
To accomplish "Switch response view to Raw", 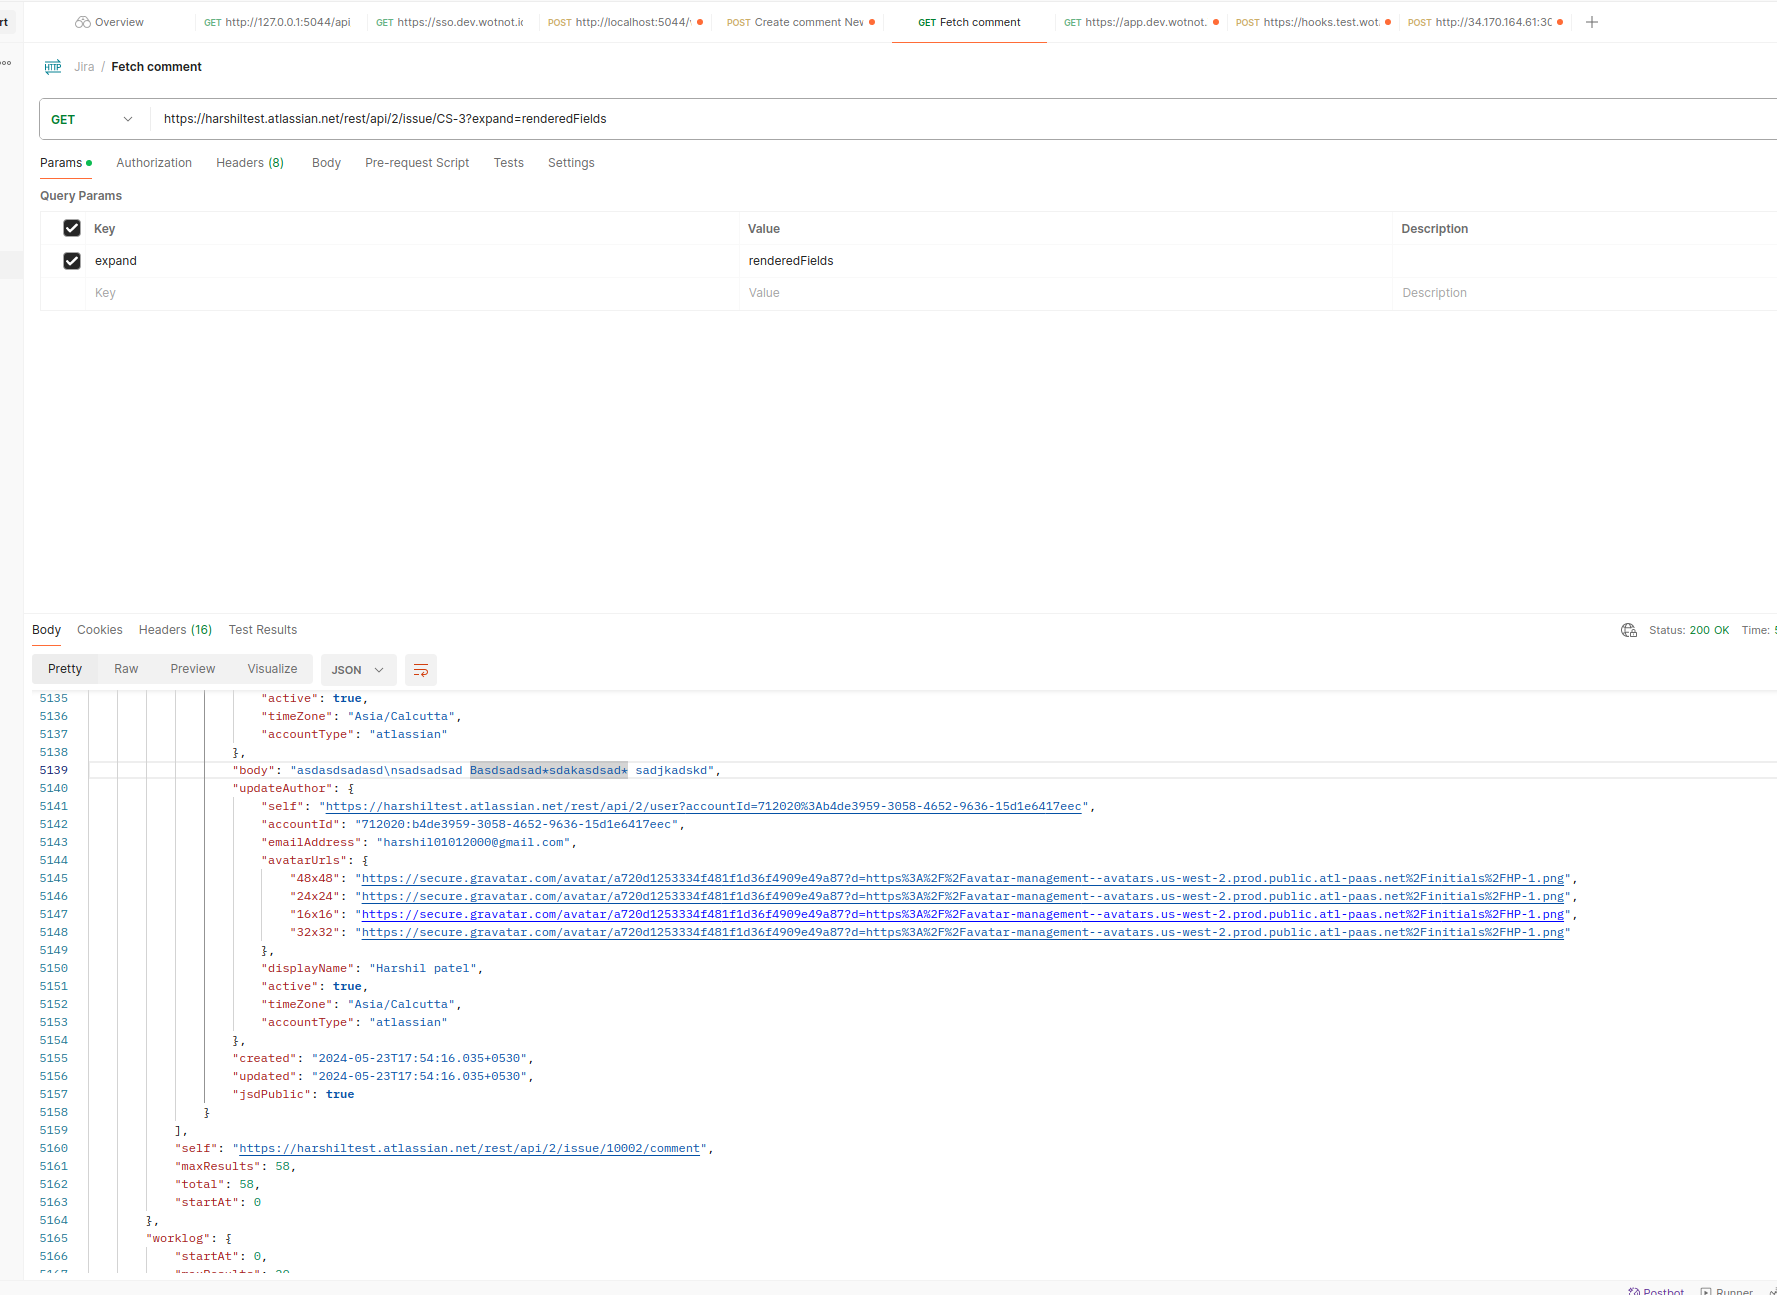I will pyautogui.click(x=126, y=669).
